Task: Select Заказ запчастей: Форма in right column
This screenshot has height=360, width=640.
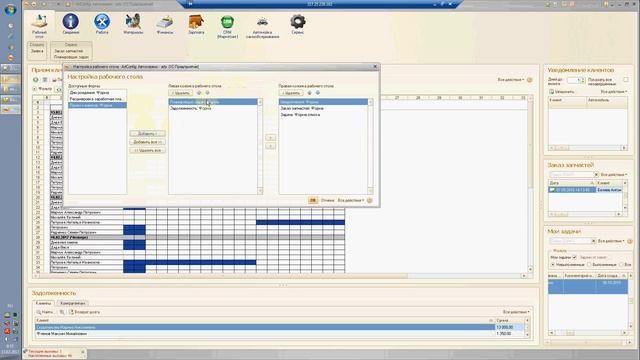Action: (x=323, y=108)
